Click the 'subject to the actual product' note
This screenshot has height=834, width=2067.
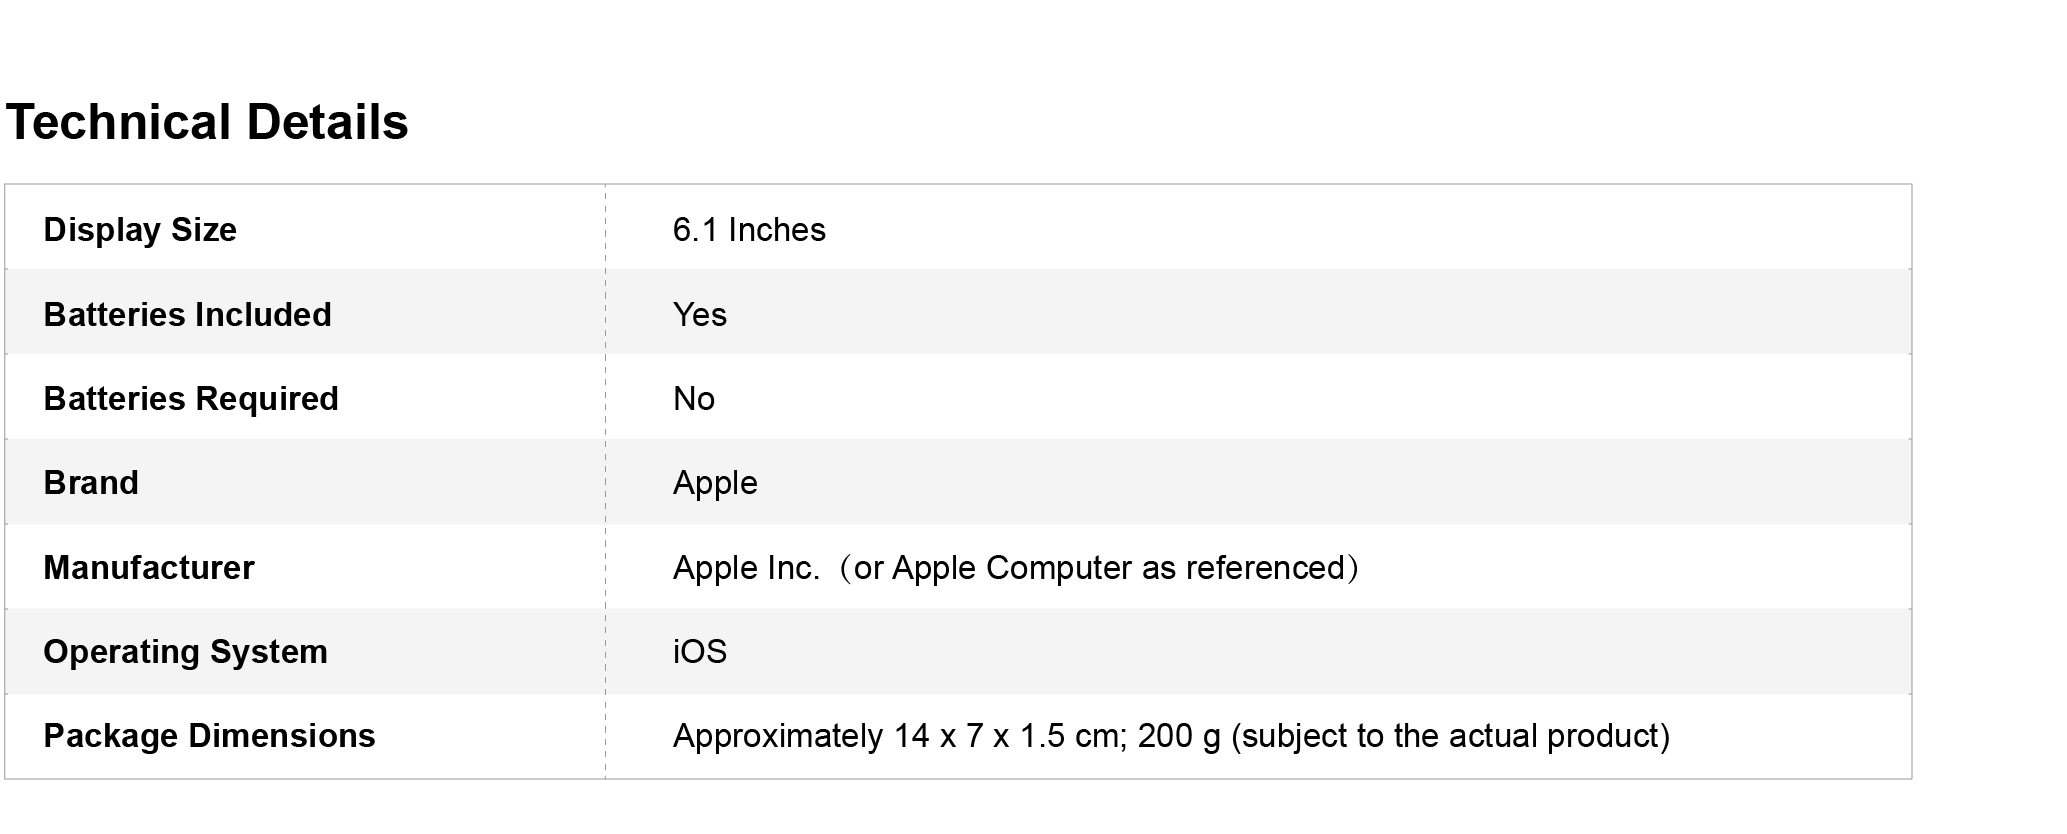[1450, 736]
